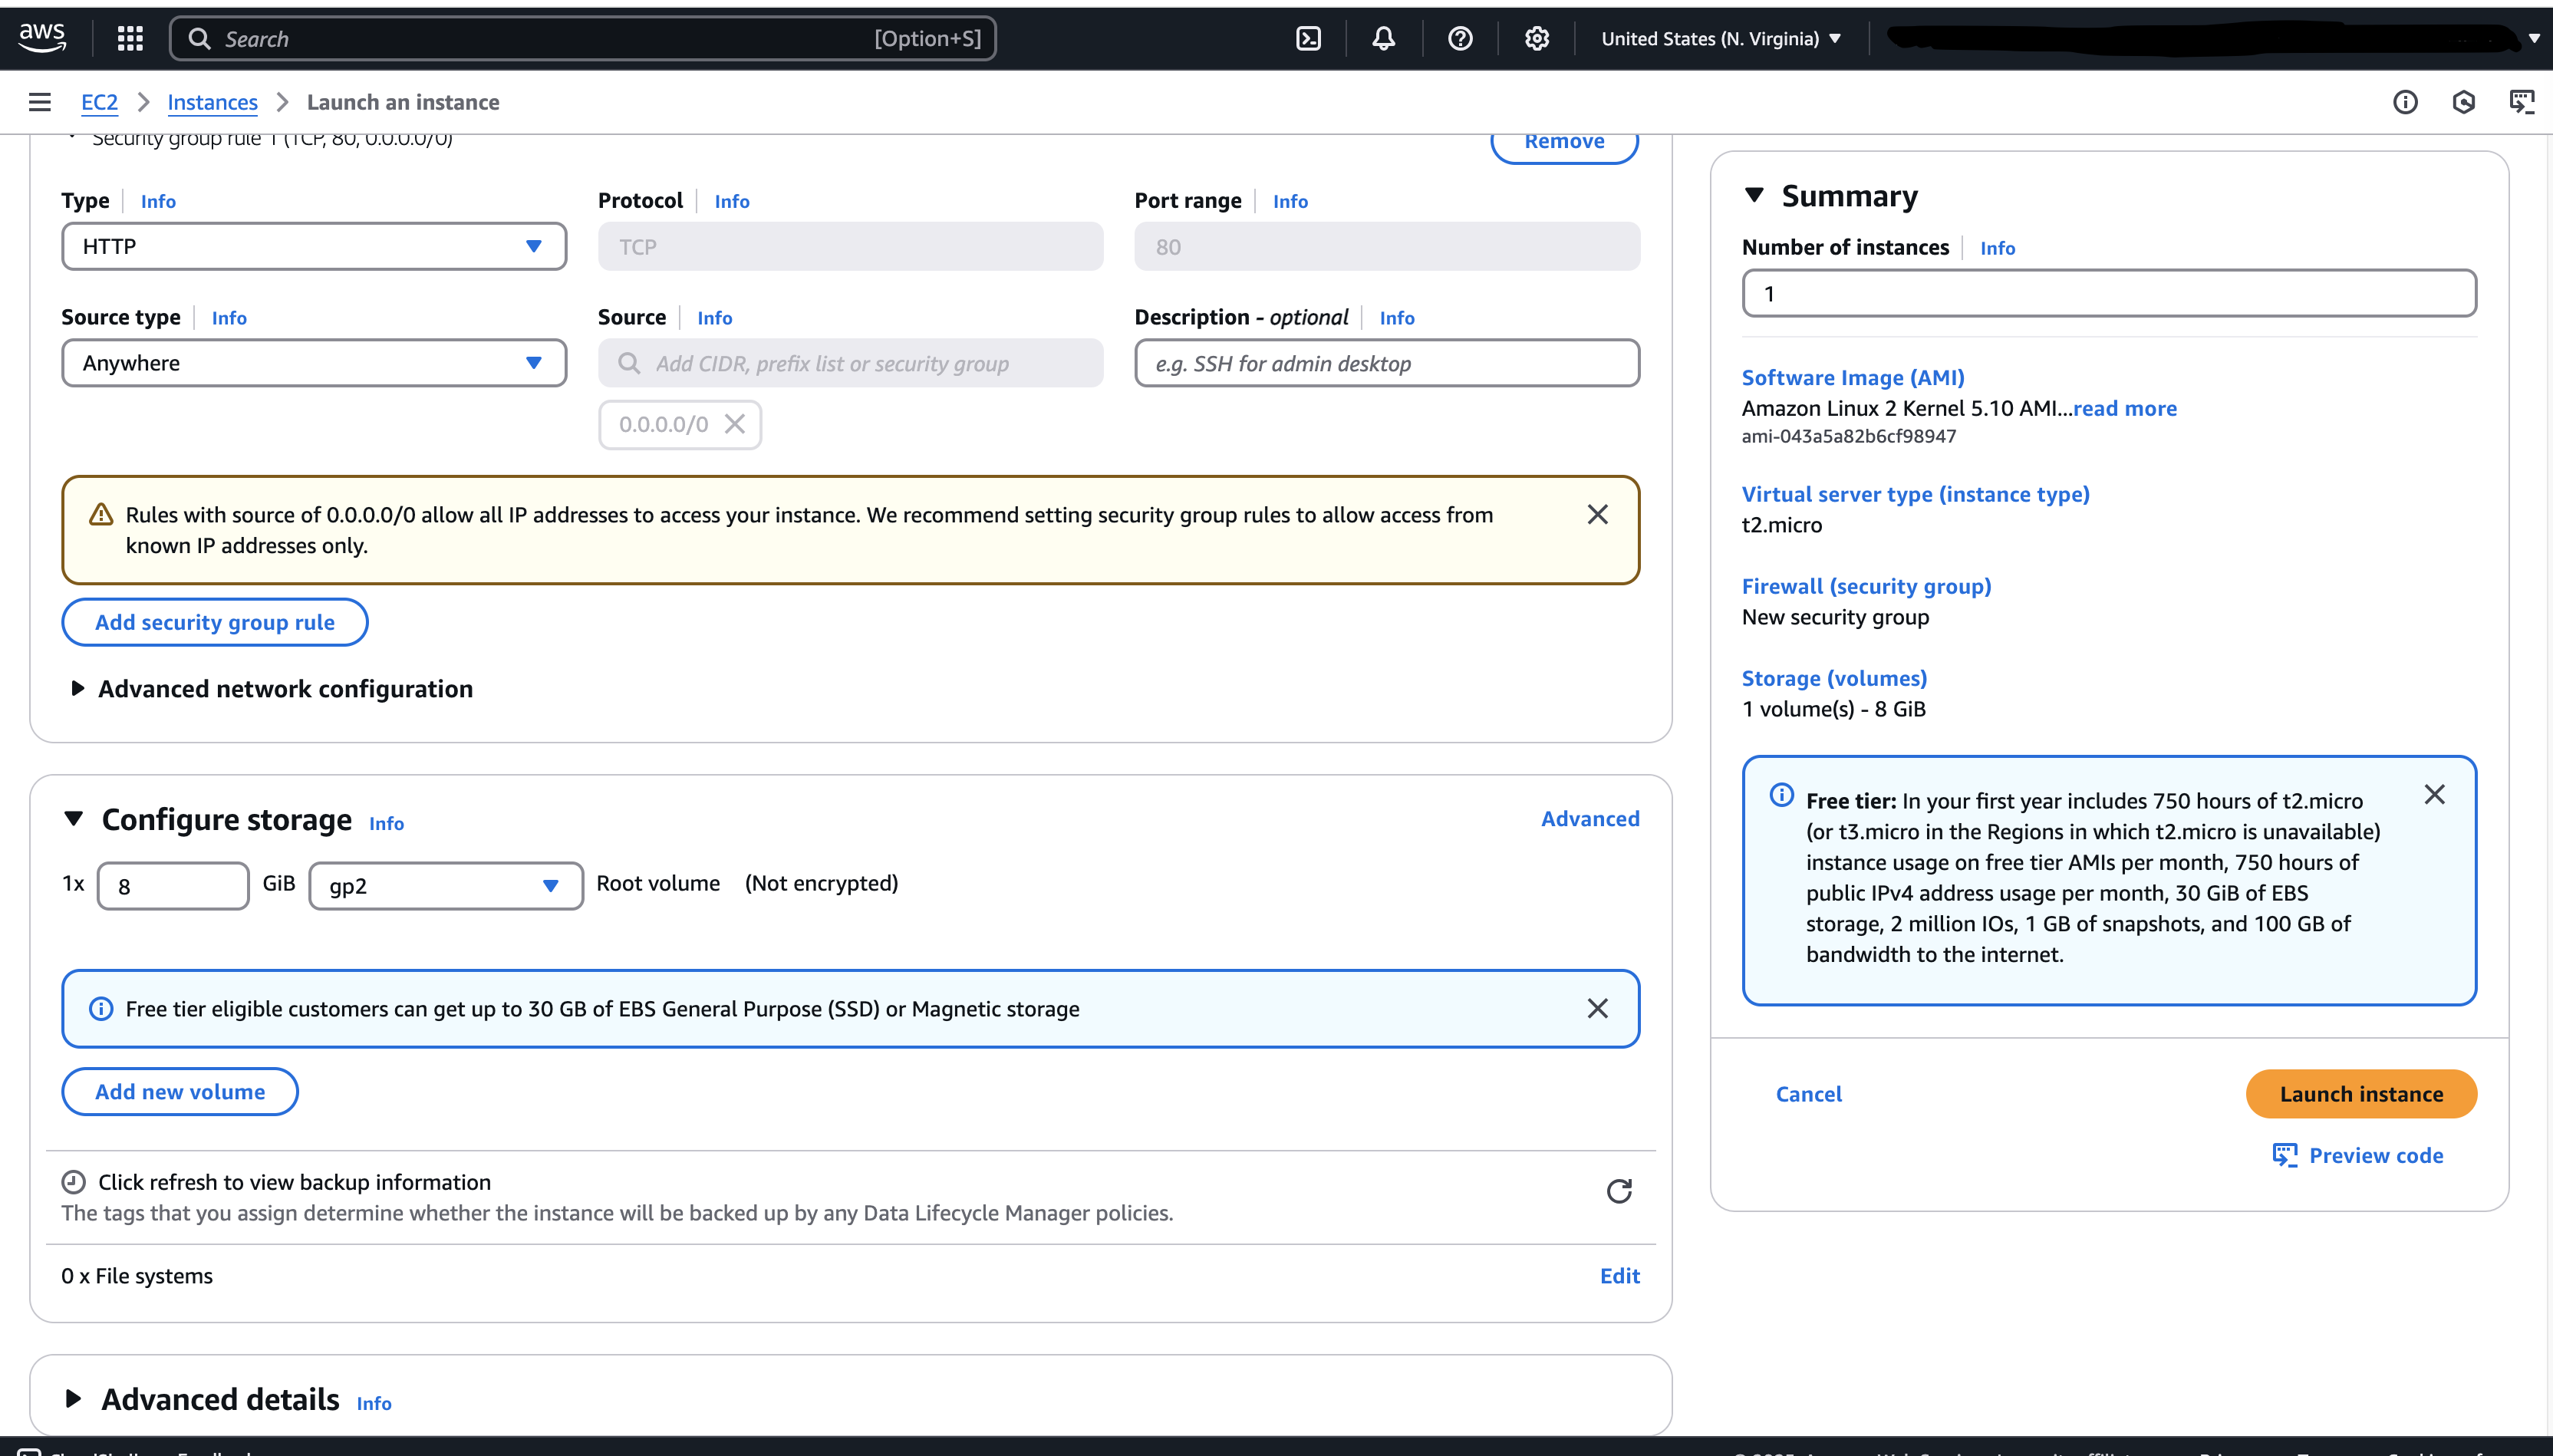Remove the 0.0.0.0/0 source tag
The width and height of the screenshot is (2553, 1456).
pos(735,424)
